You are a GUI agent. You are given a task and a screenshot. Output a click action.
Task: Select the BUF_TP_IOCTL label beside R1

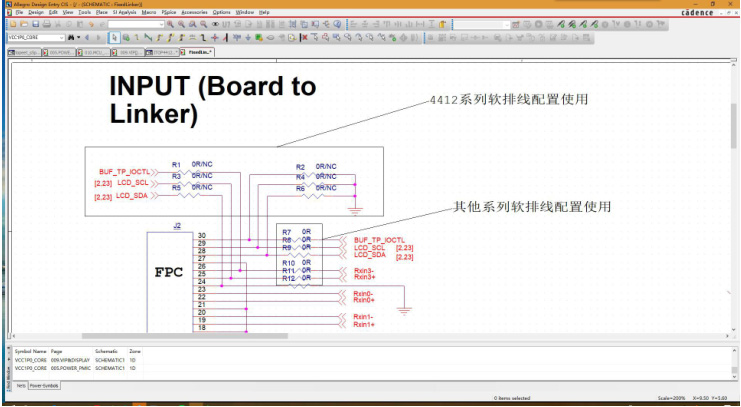point(124,172)
